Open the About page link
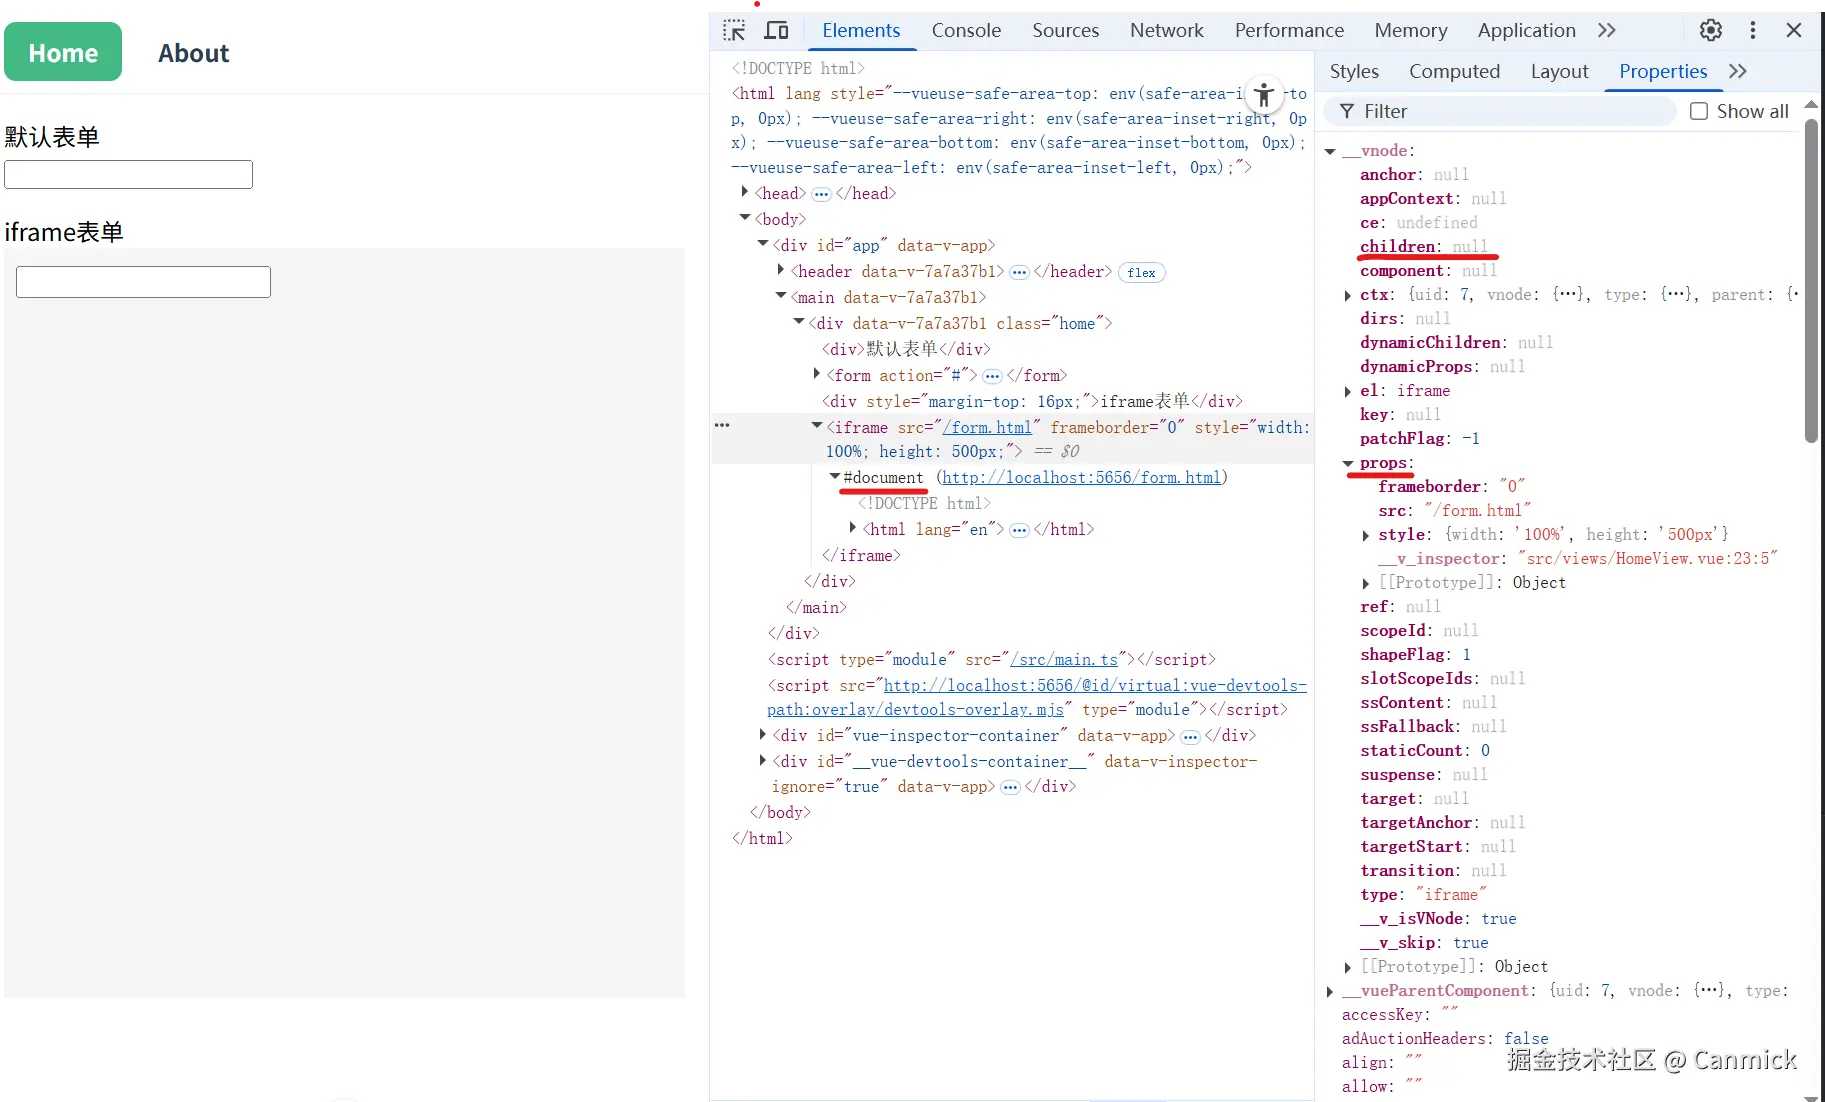The height and width of the screenshot is (1102, 1825). pos(193,53)
